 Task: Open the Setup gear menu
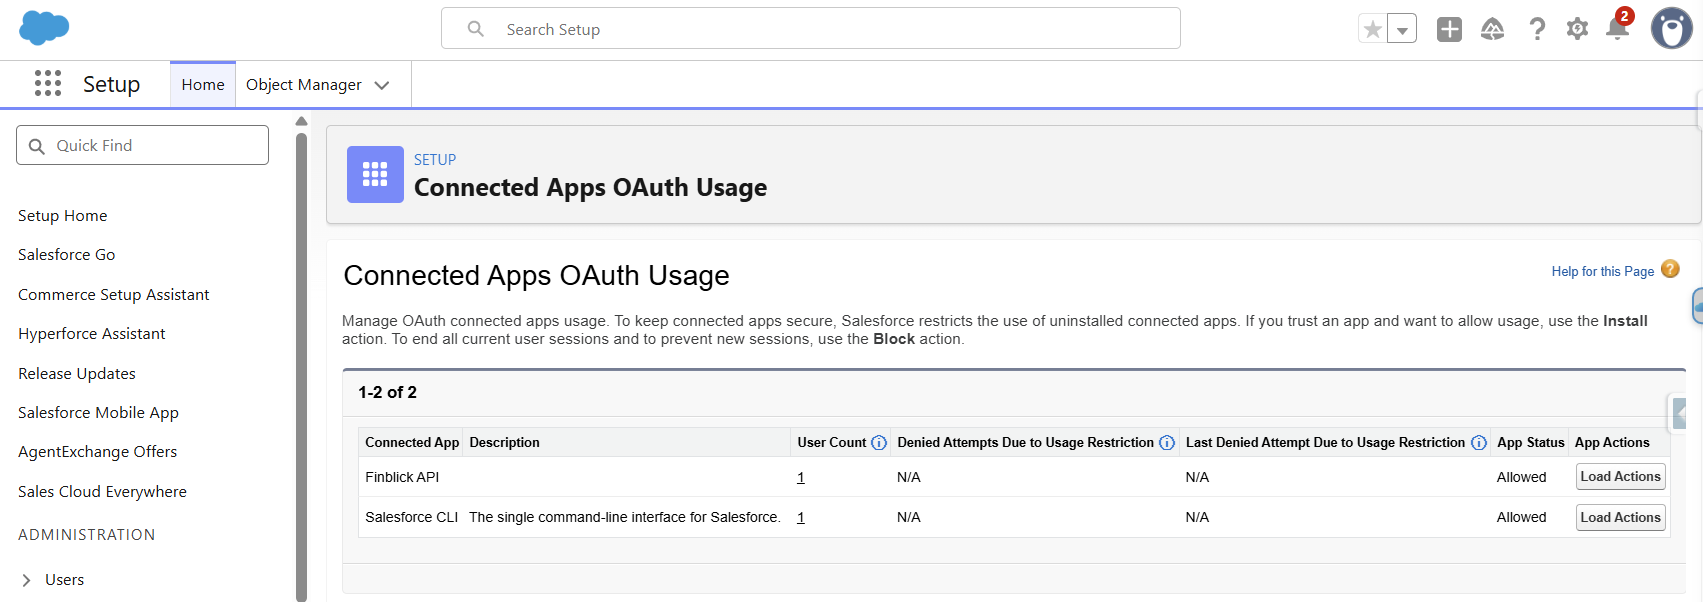click(x=1578, y=29)
